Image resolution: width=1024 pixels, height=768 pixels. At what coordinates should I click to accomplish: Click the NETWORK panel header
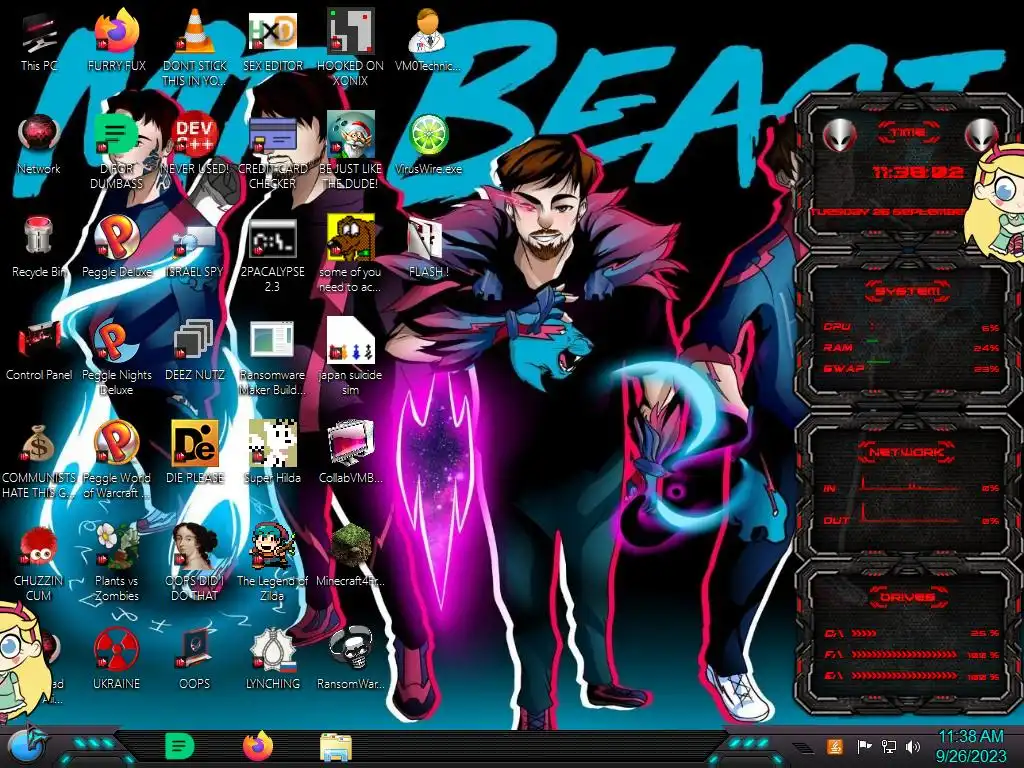908,452
